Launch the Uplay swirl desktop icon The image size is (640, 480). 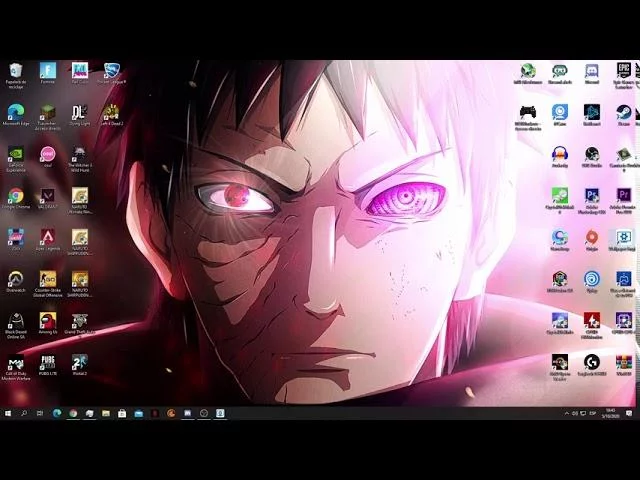[592, 282]
